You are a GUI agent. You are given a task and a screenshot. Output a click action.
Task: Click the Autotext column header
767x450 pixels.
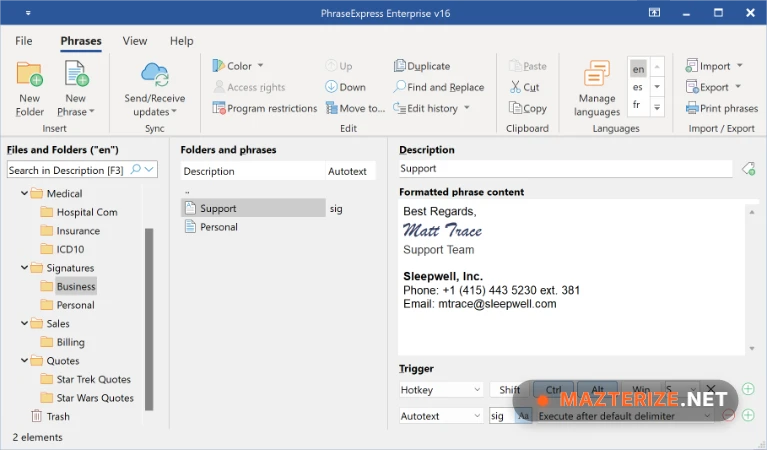(x=350, y=171)
